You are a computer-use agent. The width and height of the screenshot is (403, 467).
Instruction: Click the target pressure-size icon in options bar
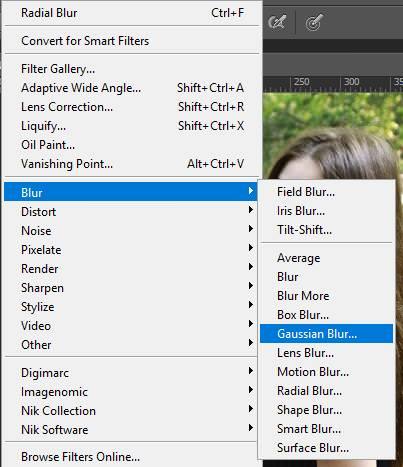[314, 23]
